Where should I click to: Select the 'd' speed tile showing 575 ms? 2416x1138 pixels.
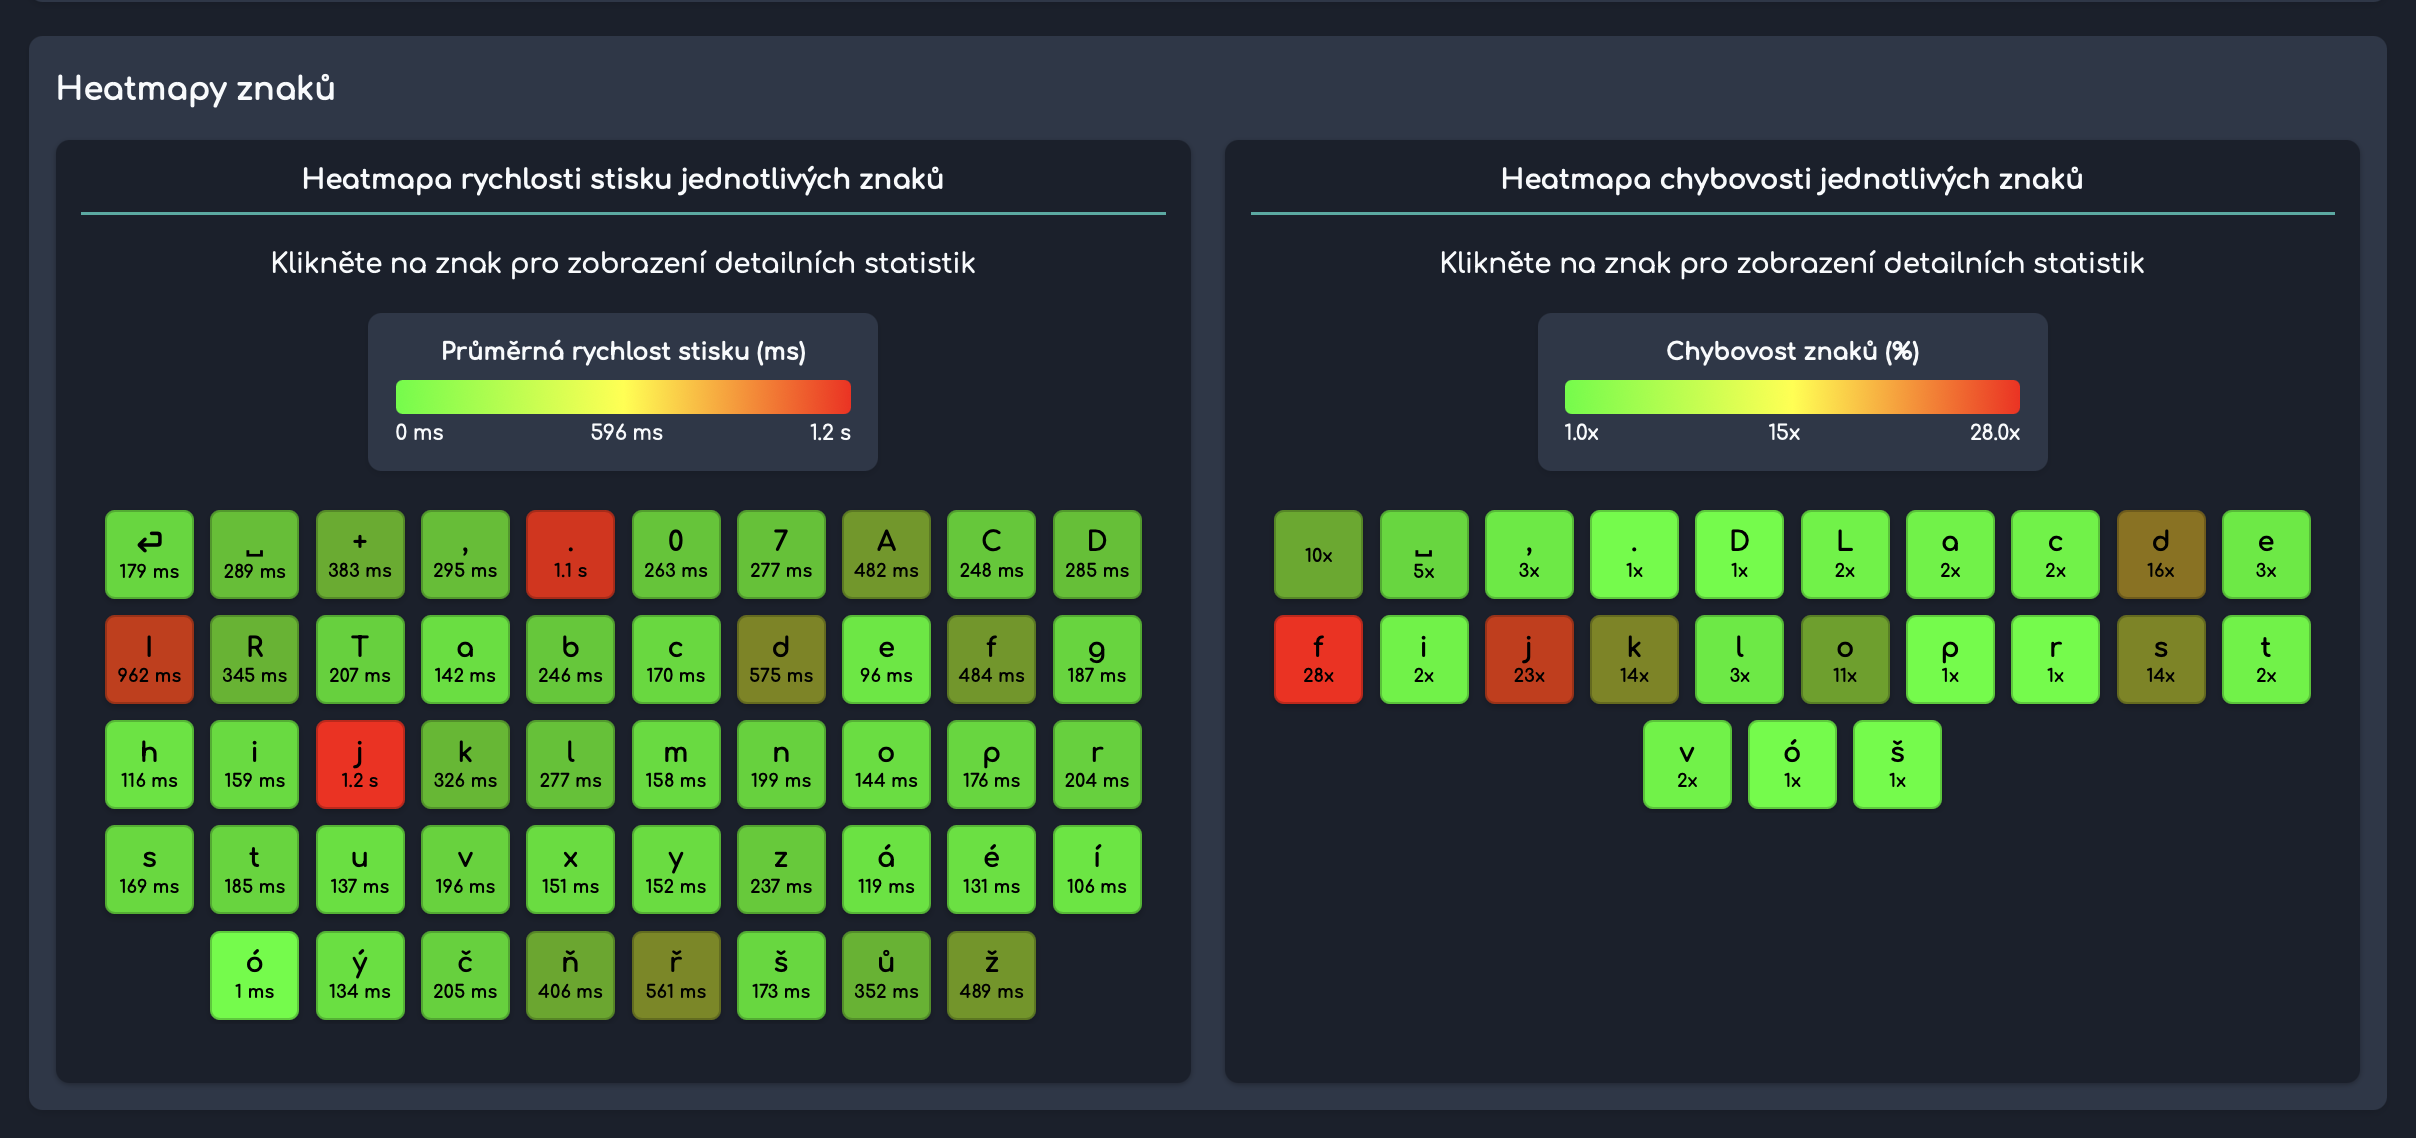(x=781, y=659)
